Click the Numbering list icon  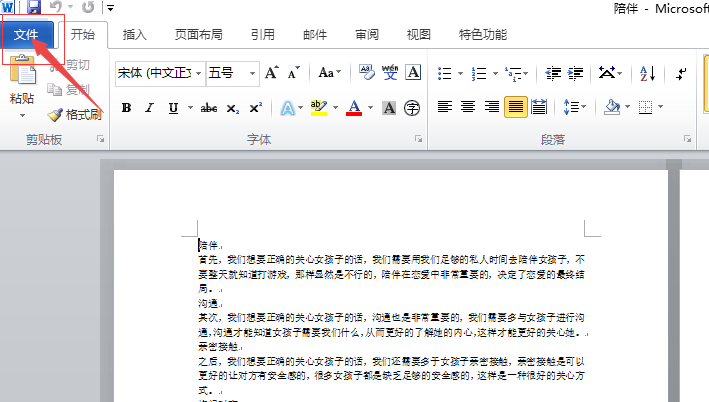[479, 73]
